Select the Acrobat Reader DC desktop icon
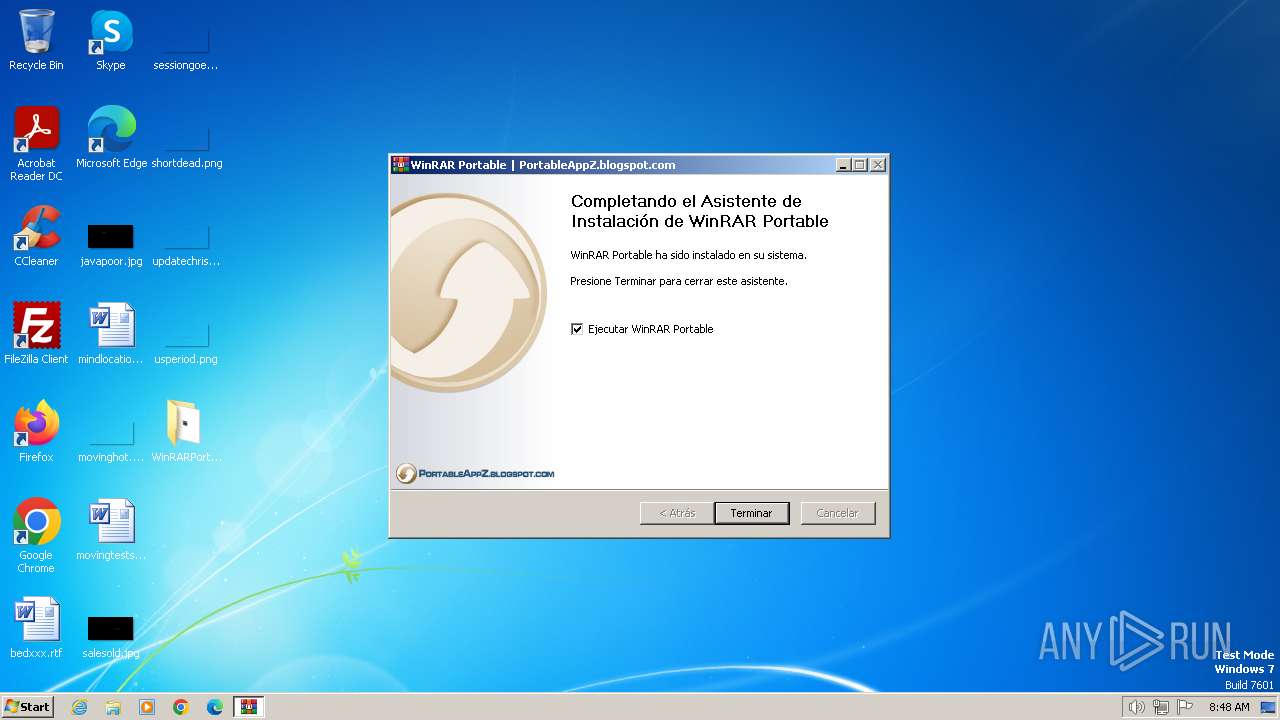 point(36,144)
